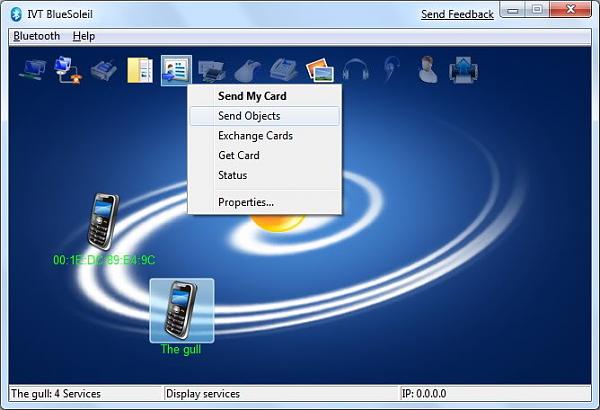Click the Bluetooth logo in title bar

click(16, 14)
